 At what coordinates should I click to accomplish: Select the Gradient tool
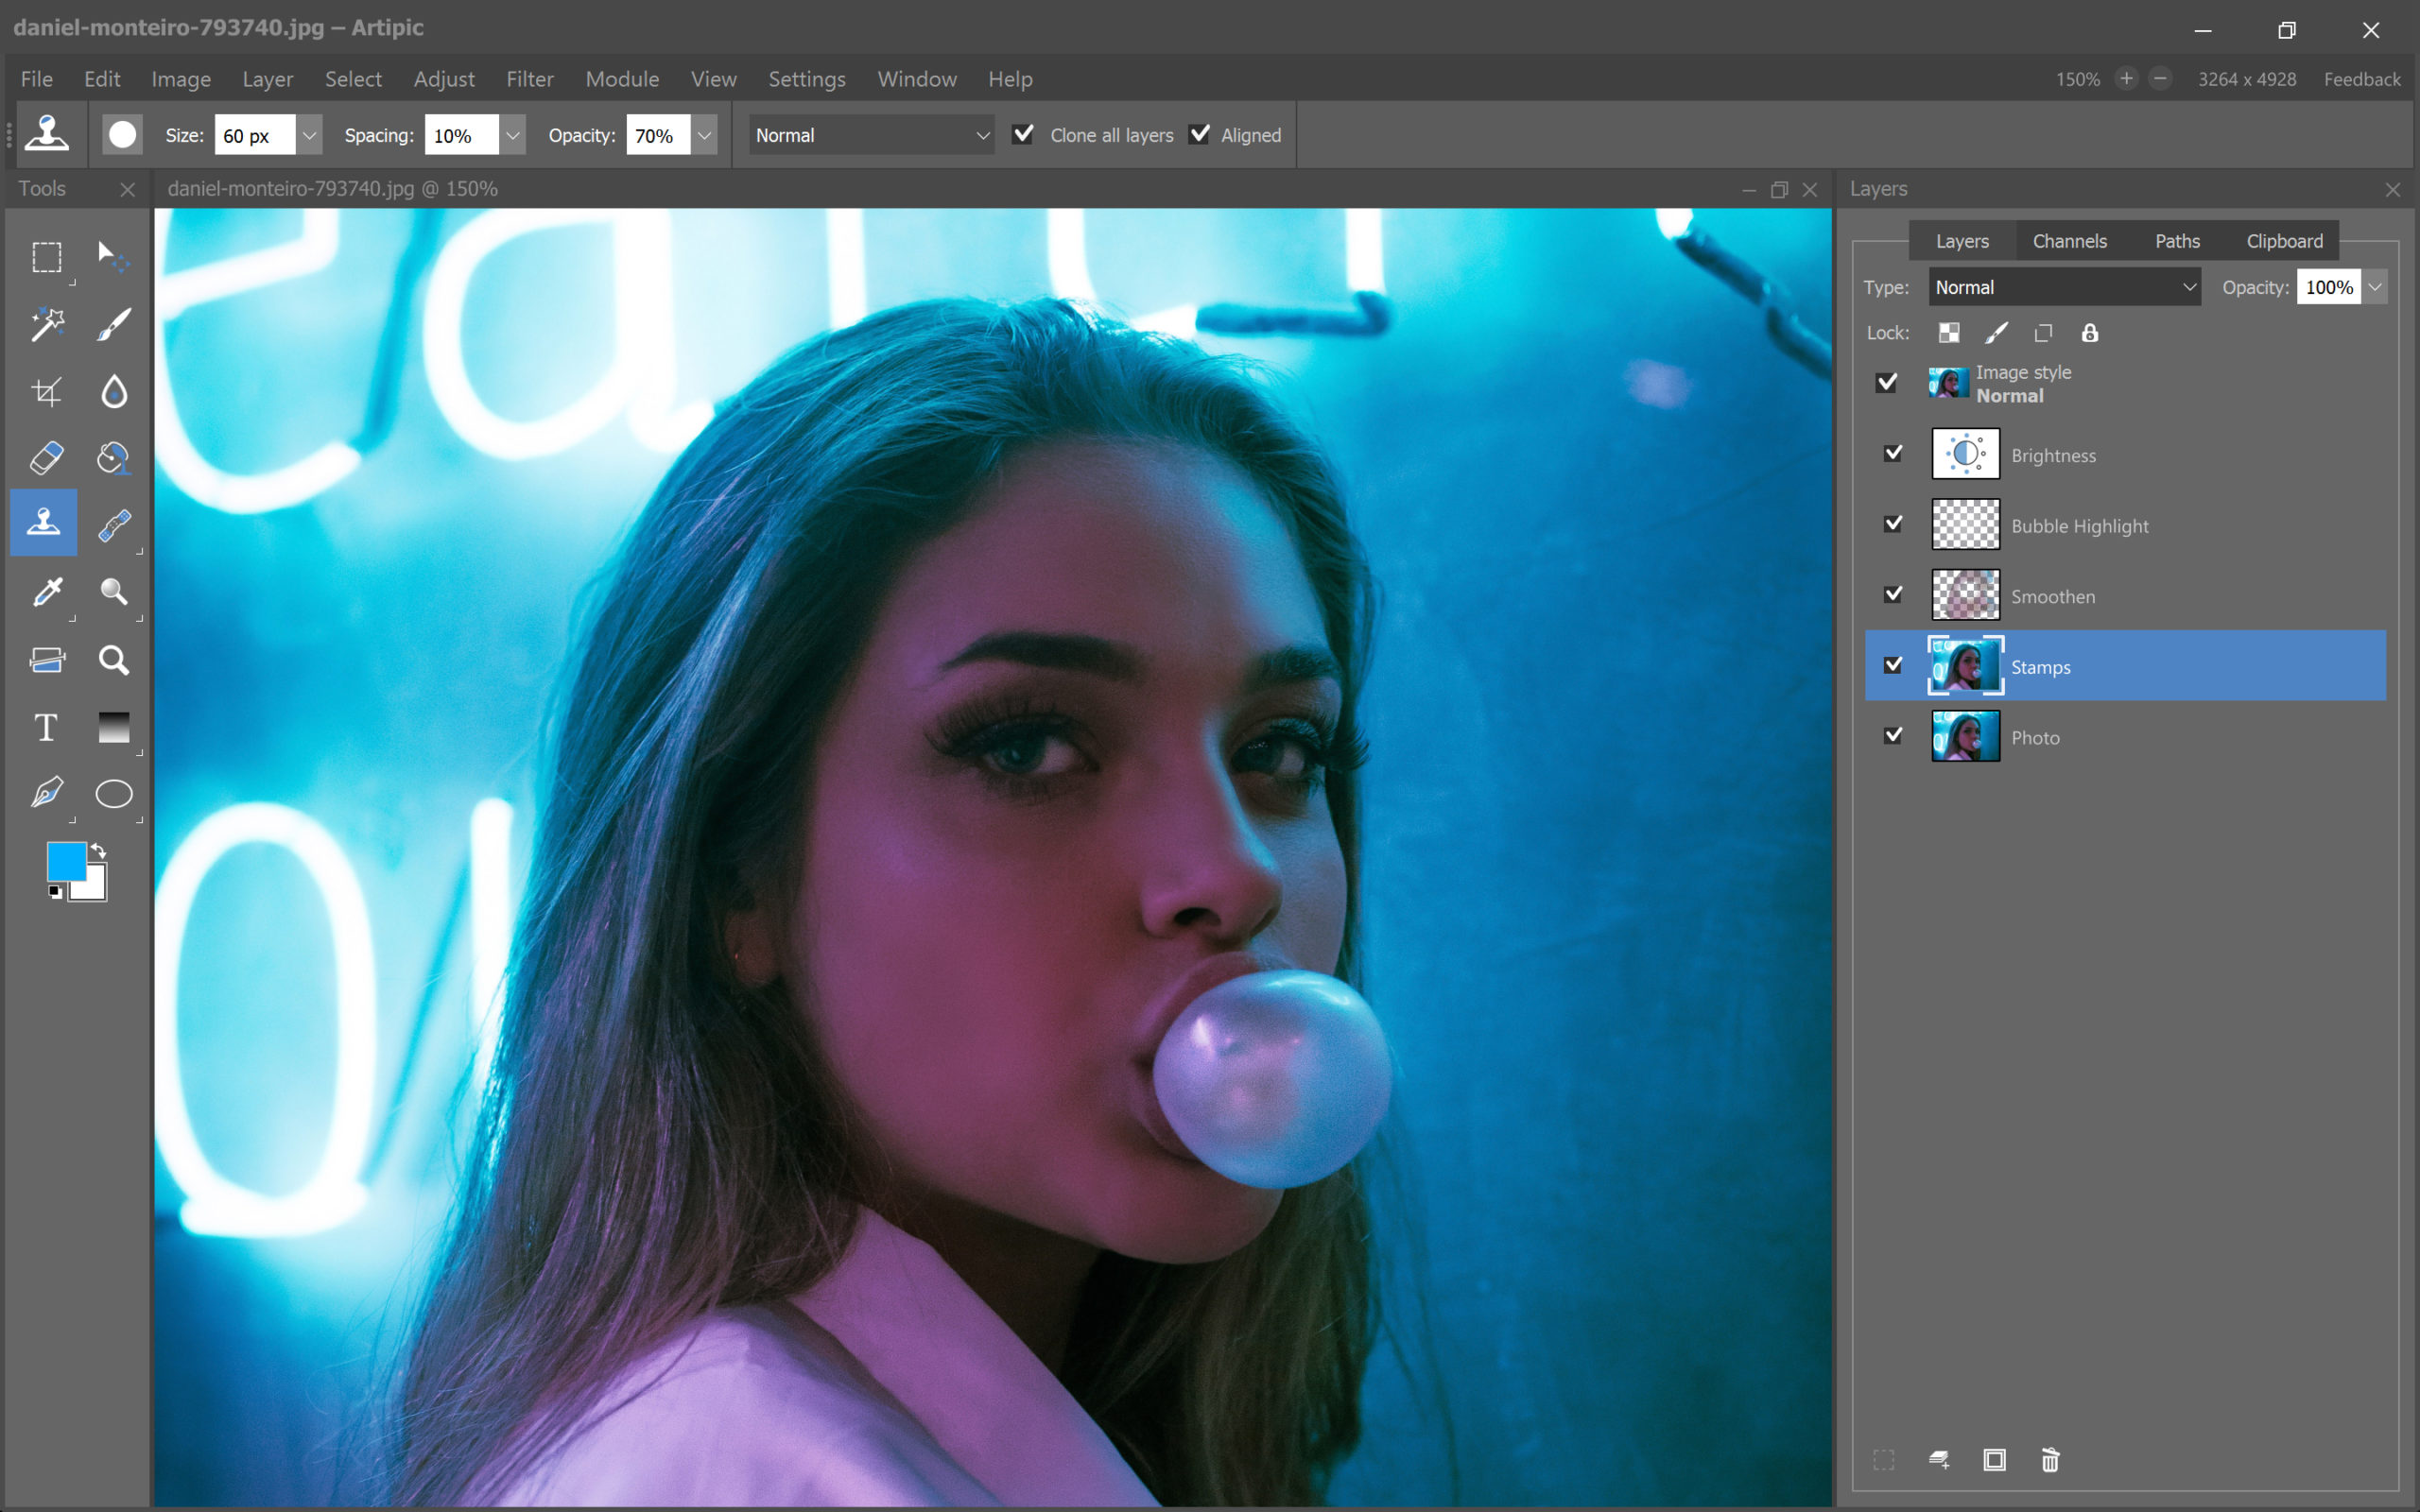114,727
